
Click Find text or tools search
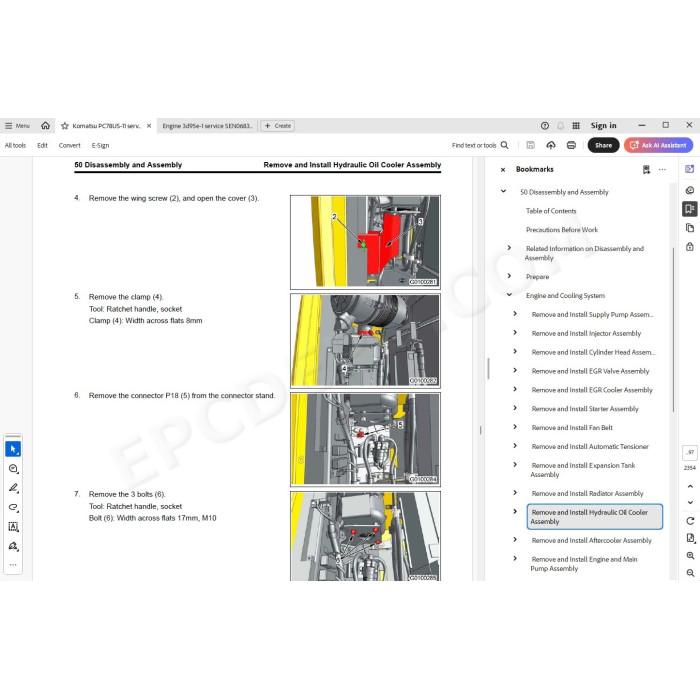click(480, 145)
